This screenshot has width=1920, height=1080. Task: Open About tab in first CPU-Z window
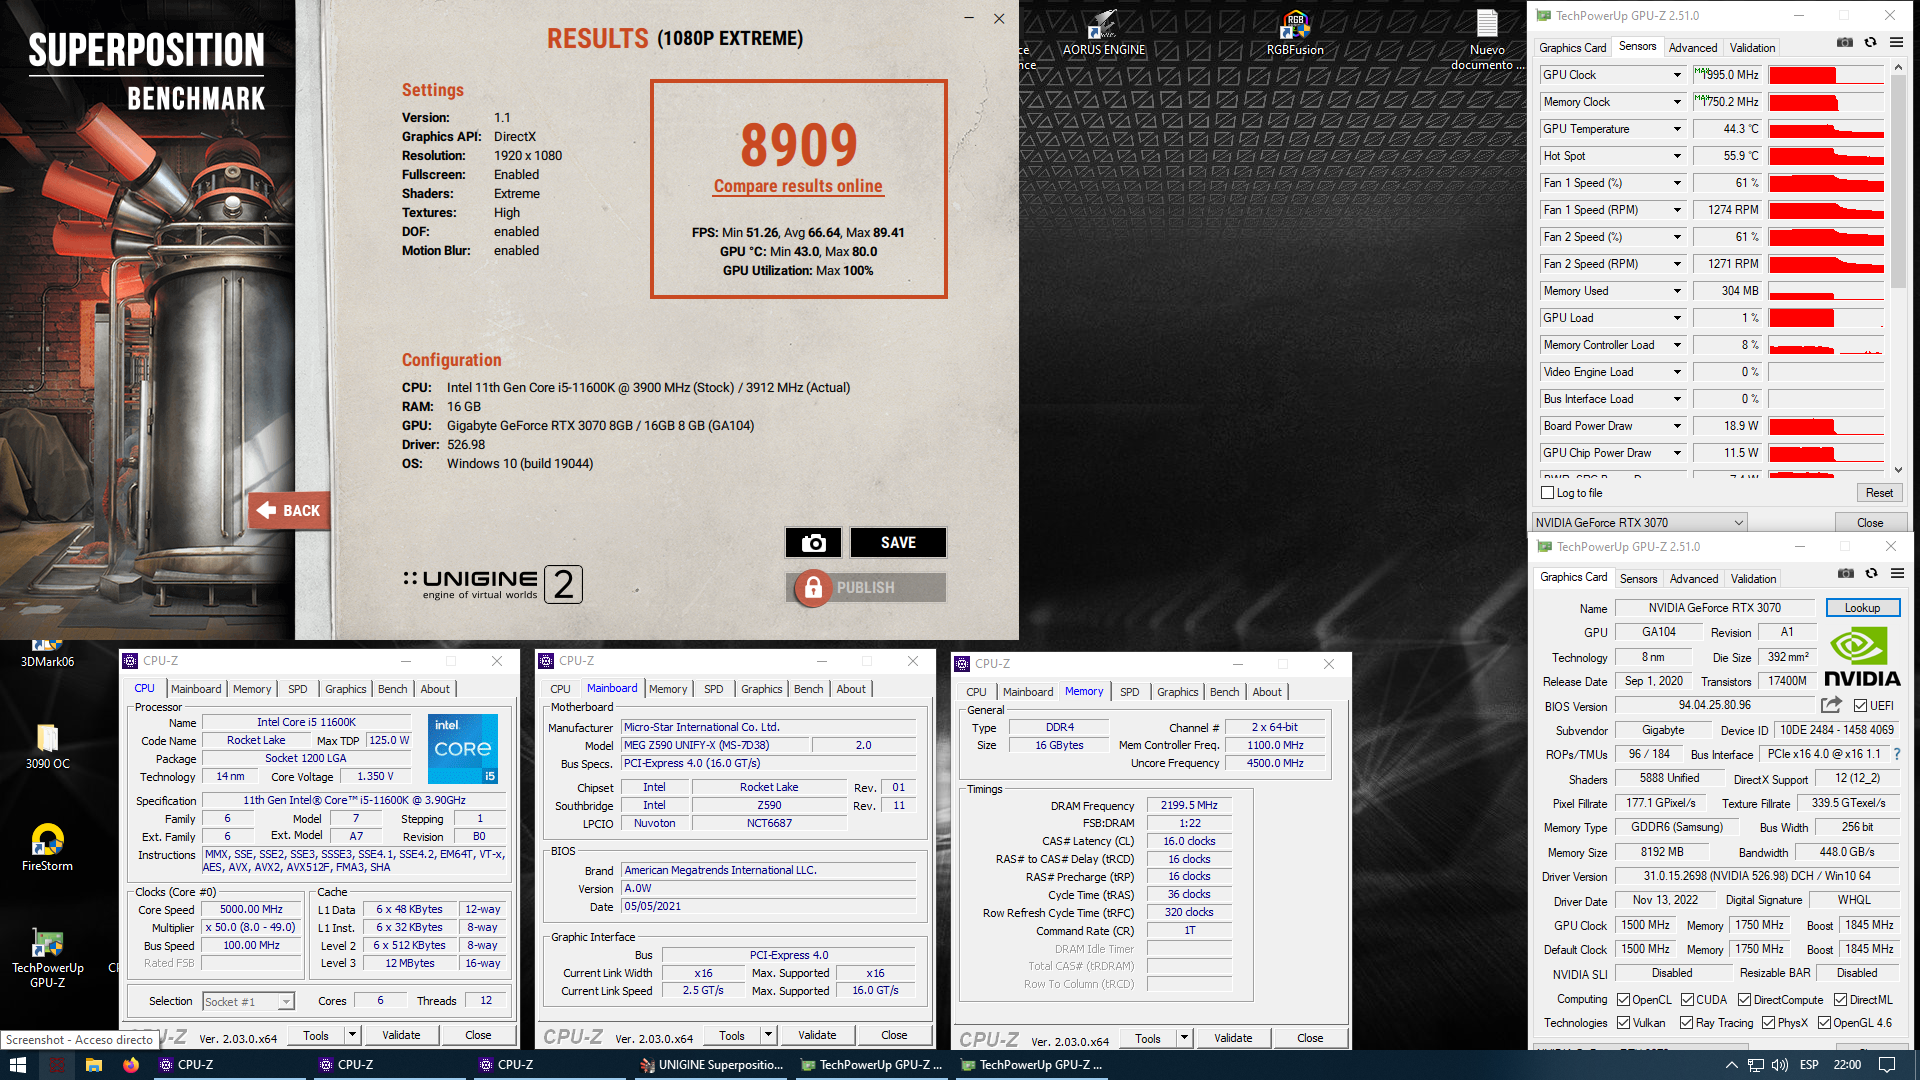[434, 689]
